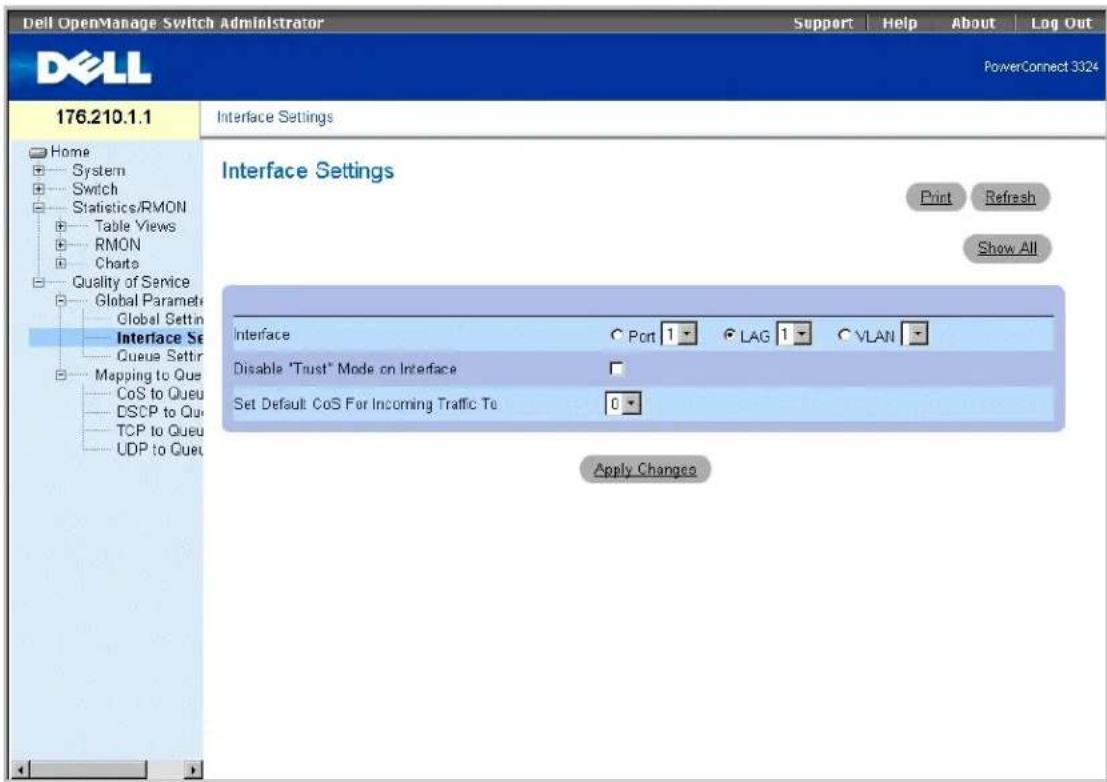Click Support in the top bar
Image resolution: width=1107 pixels, height=782 pixels.
pyautogui.click(x=822, y=23)
